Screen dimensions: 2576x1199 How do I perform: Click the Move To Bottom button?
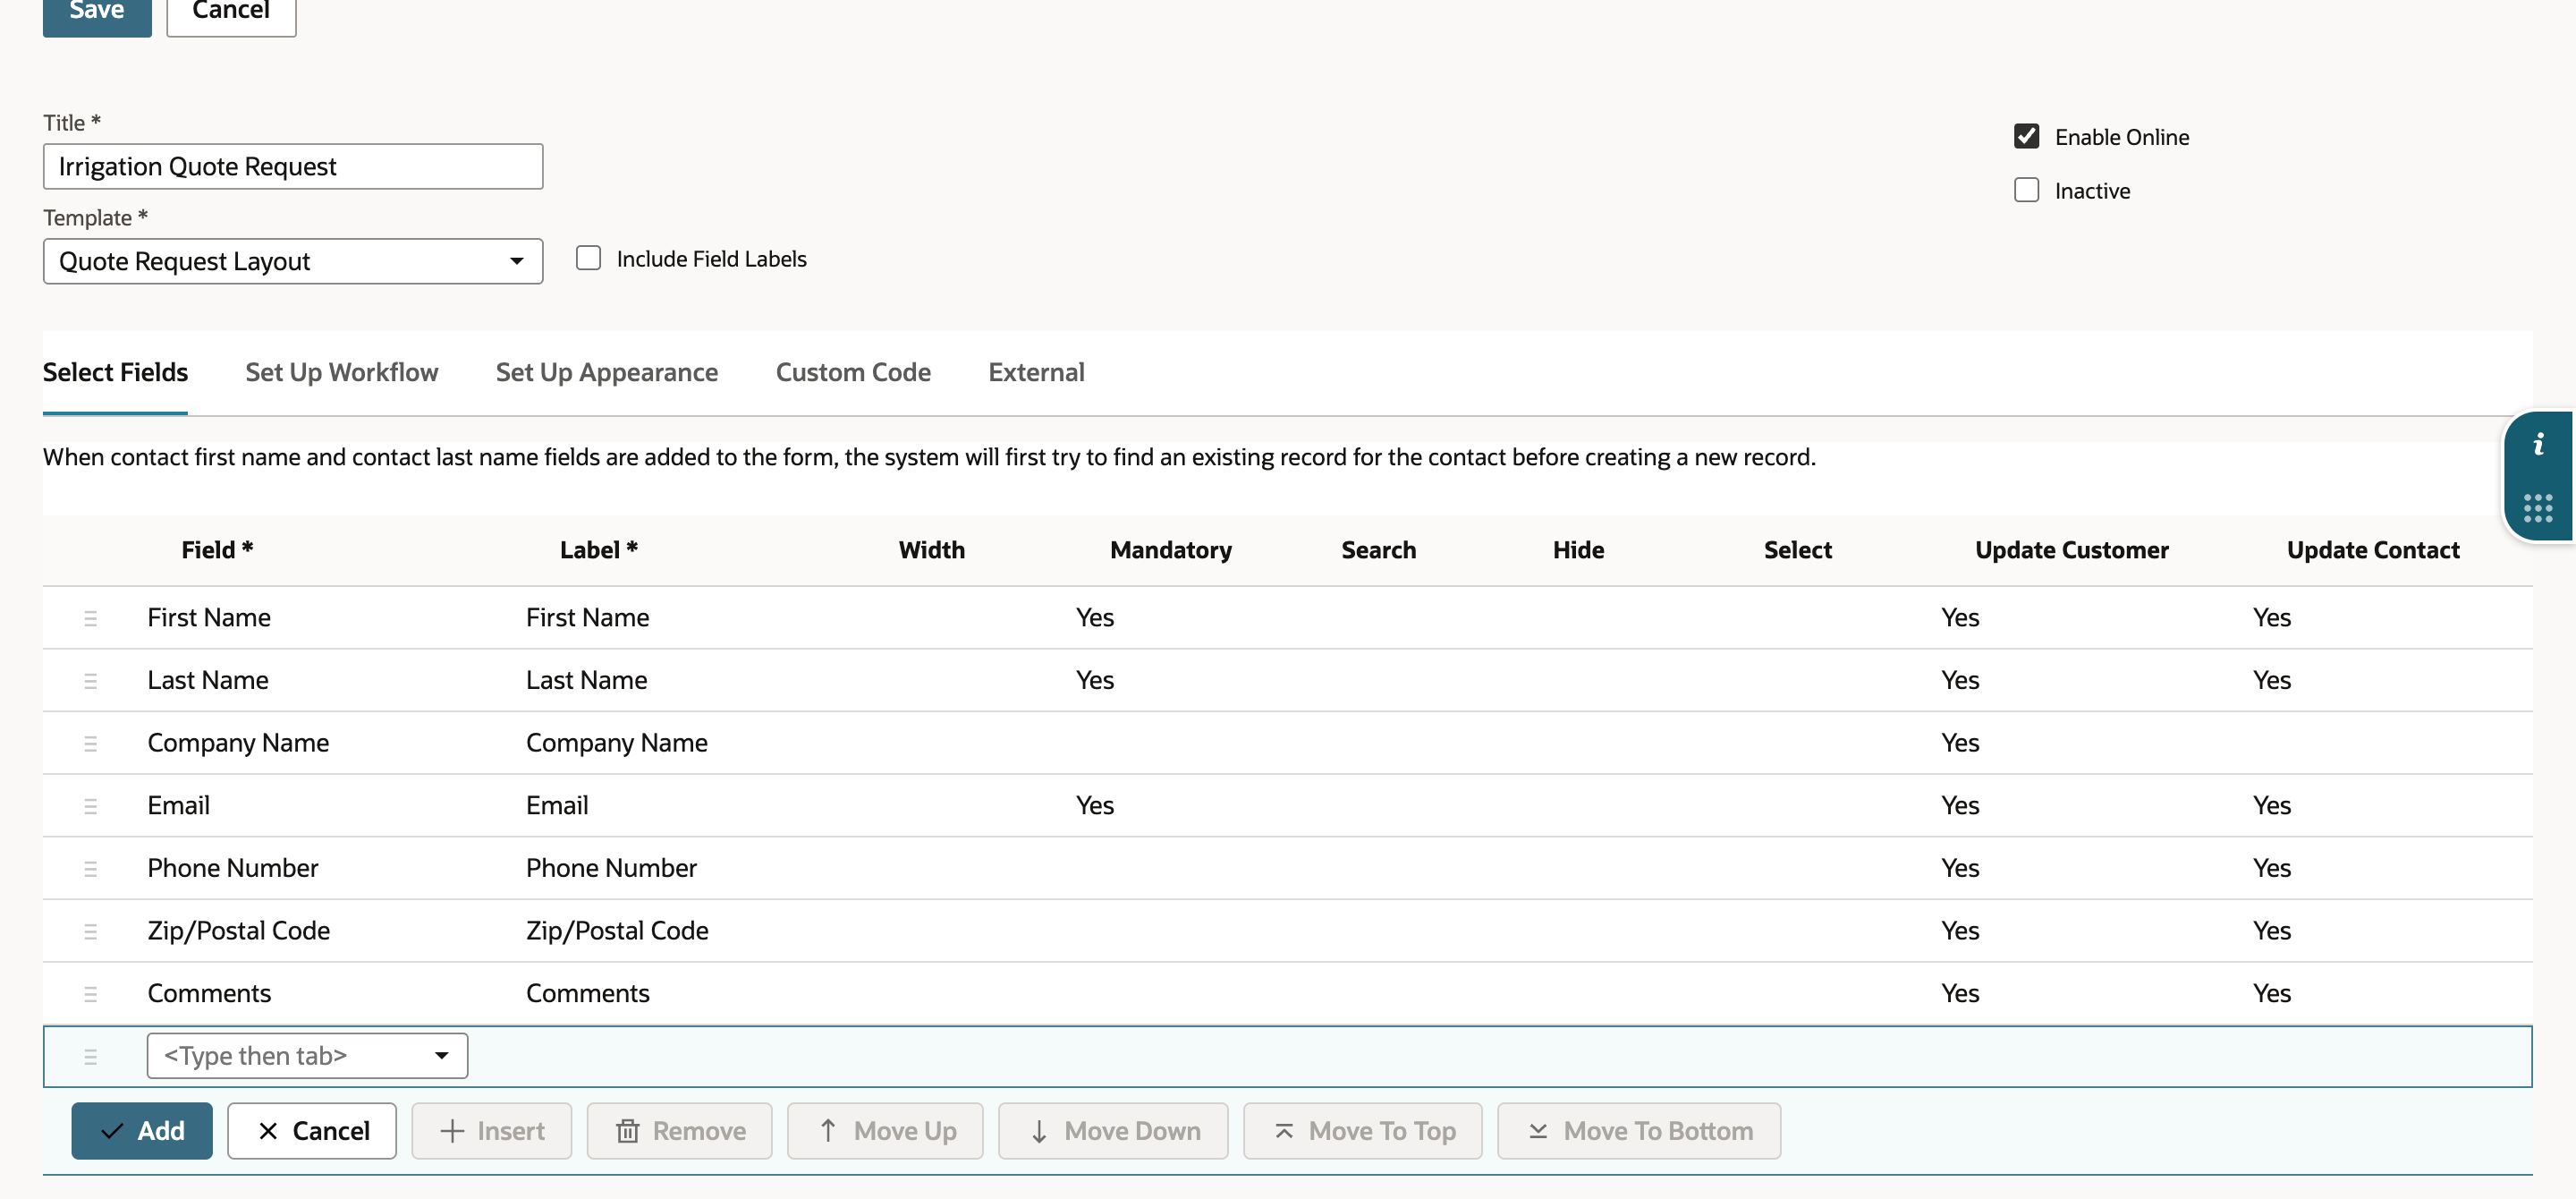pos(1639,1131)
